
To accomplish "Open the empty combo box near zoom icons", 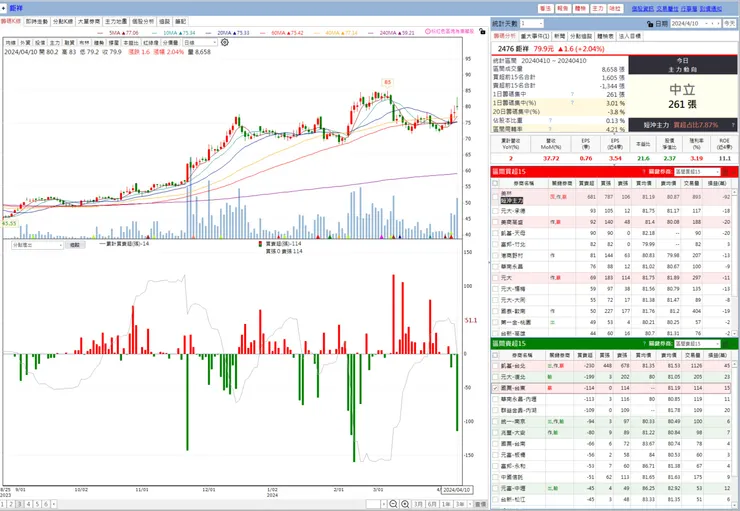I will 376,504.
